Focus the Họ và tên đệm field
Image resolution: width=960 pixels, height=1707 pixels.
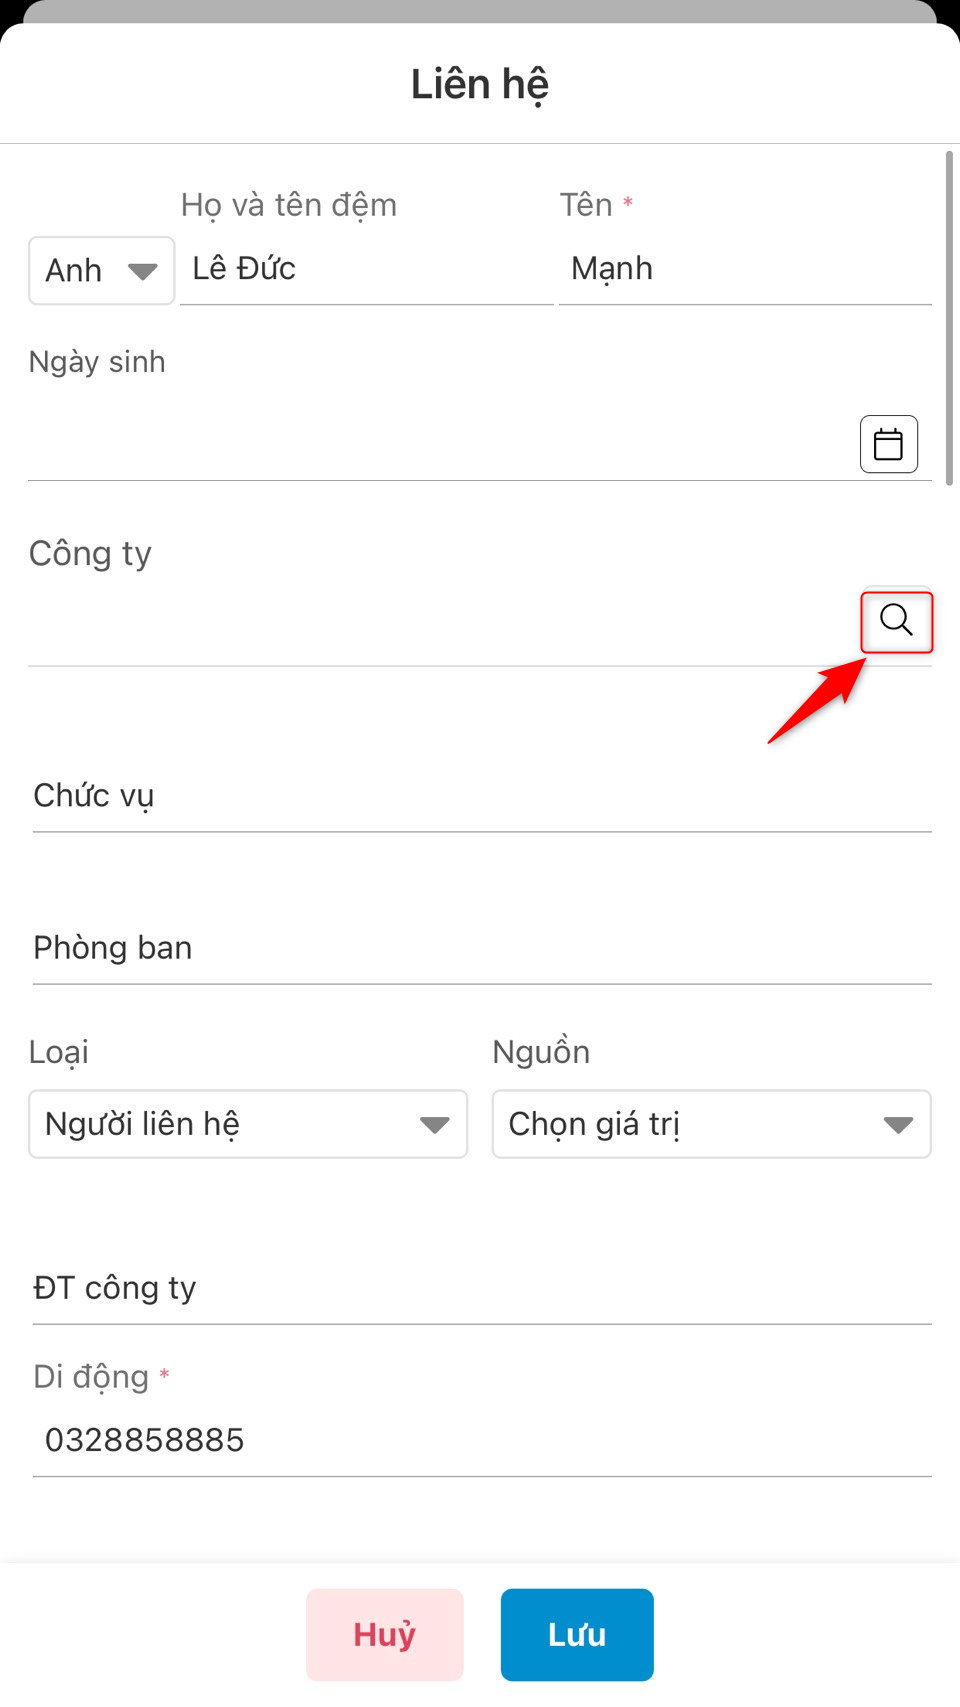pyautogui.click(x=367, y=269)
